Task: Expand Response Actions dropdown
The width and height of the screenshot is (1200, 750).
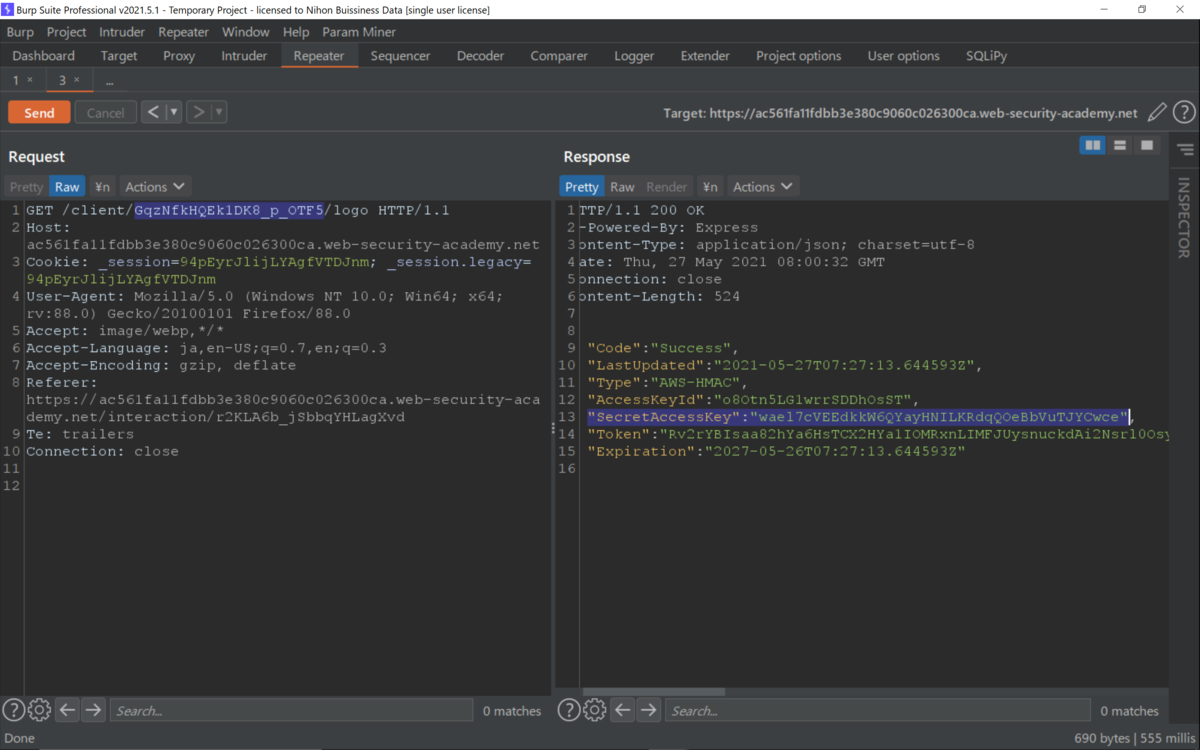Action: (763, 187)
